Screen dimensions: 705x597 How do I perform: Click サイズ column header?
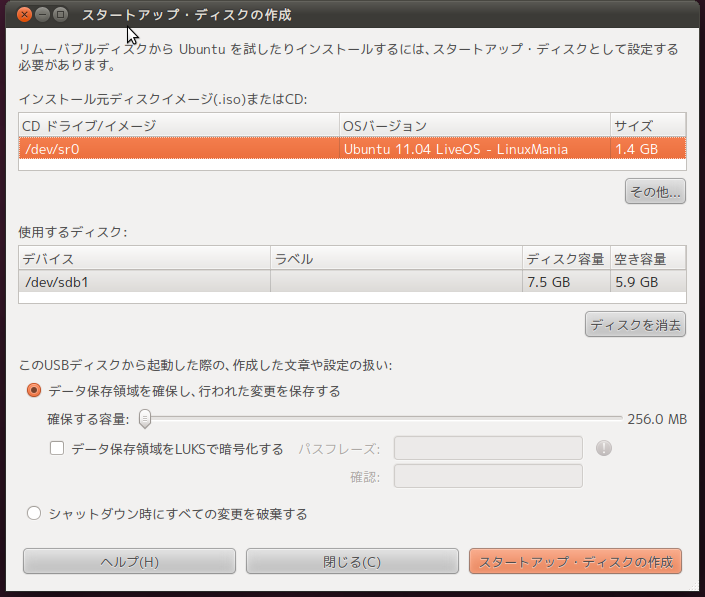click(648, 125)
